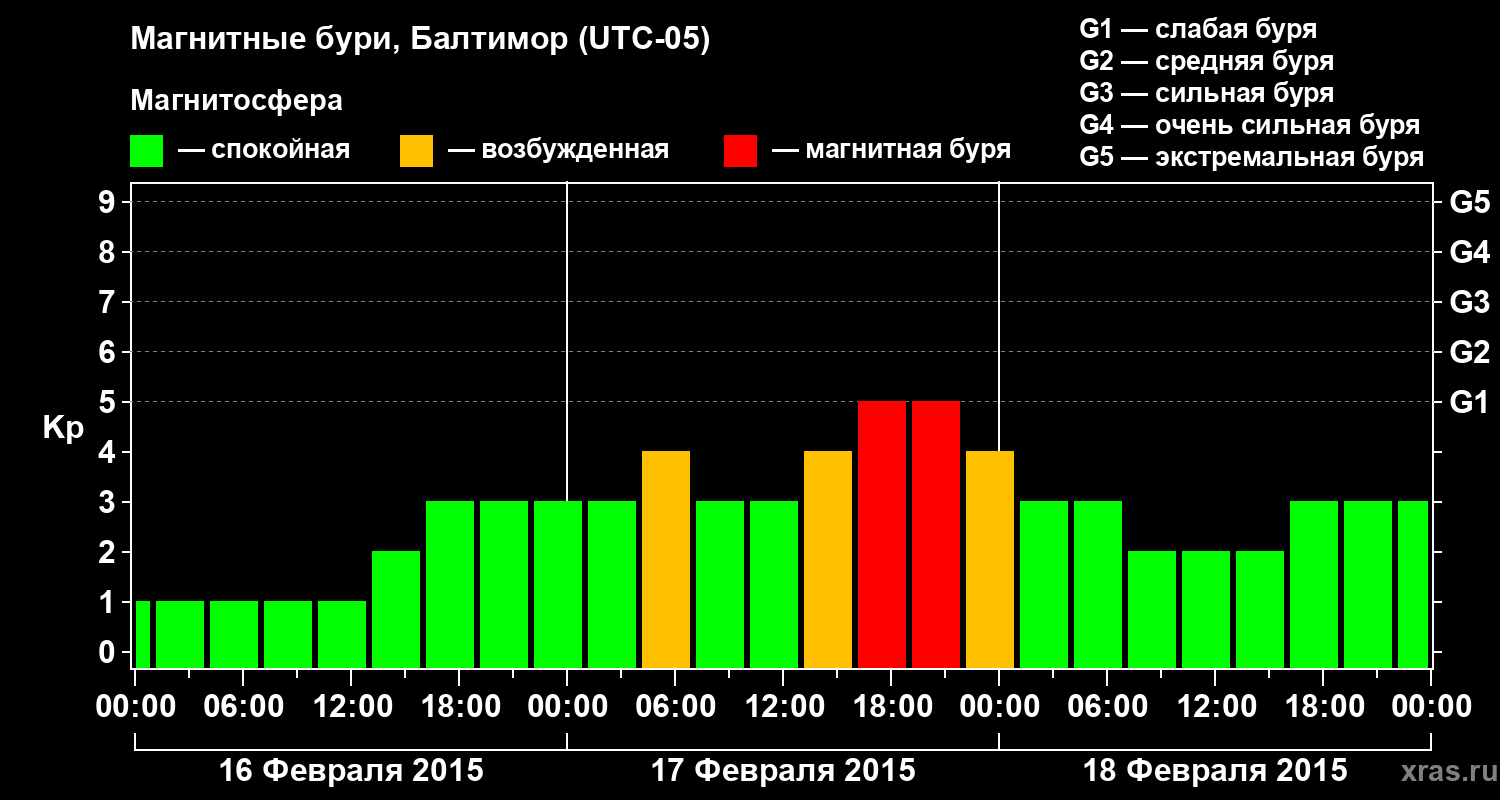Click the 00:00 label between 16 and 17 February

pos(567,707)
